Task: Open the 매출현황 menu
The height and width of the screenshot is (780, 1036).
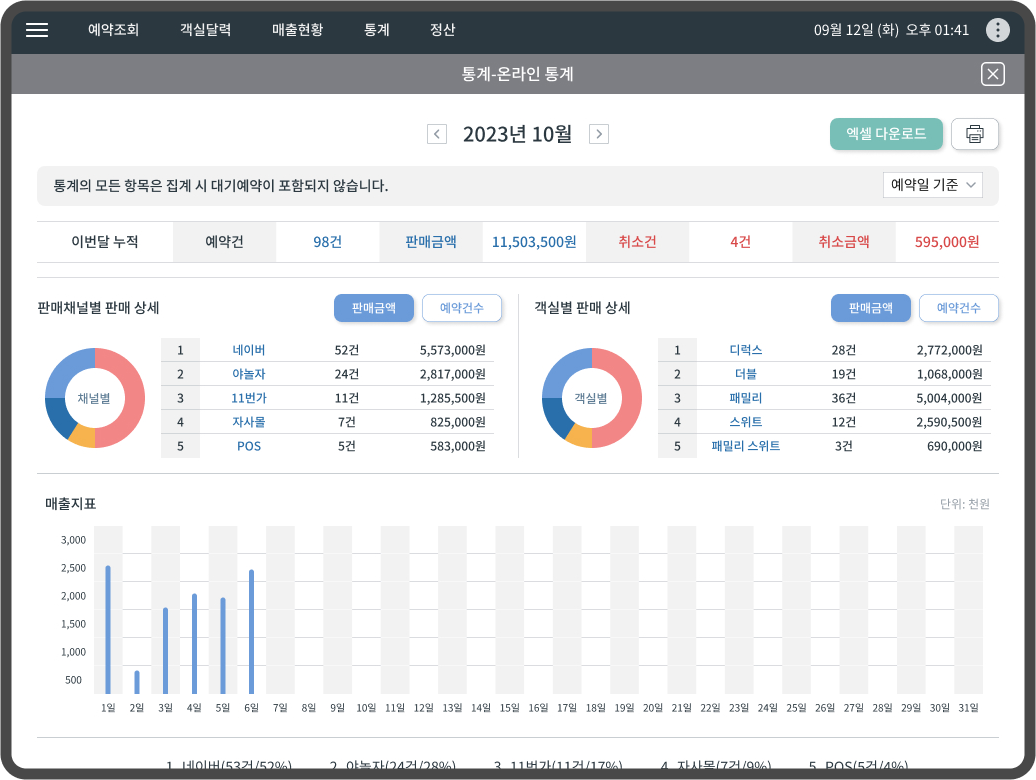Action: pos(297,30)
